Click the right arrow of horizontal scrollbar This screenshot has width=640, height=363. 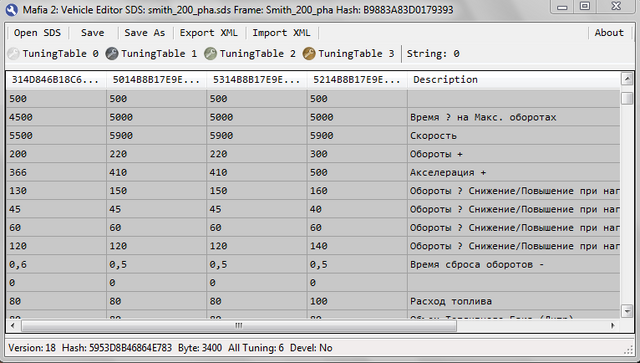613,325
